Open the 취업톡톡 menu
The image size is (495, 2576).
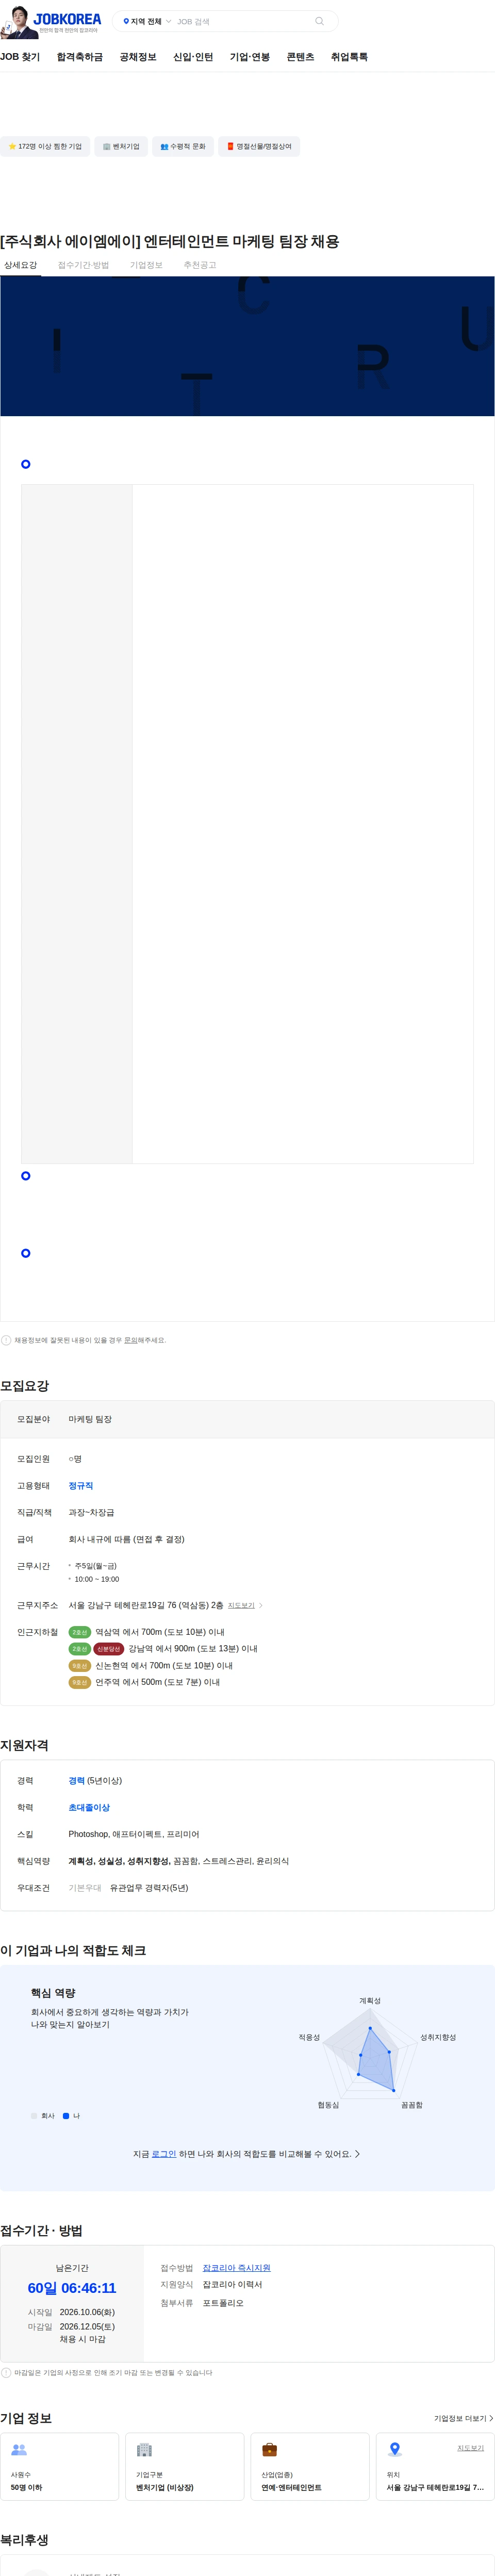coord(349,57)
